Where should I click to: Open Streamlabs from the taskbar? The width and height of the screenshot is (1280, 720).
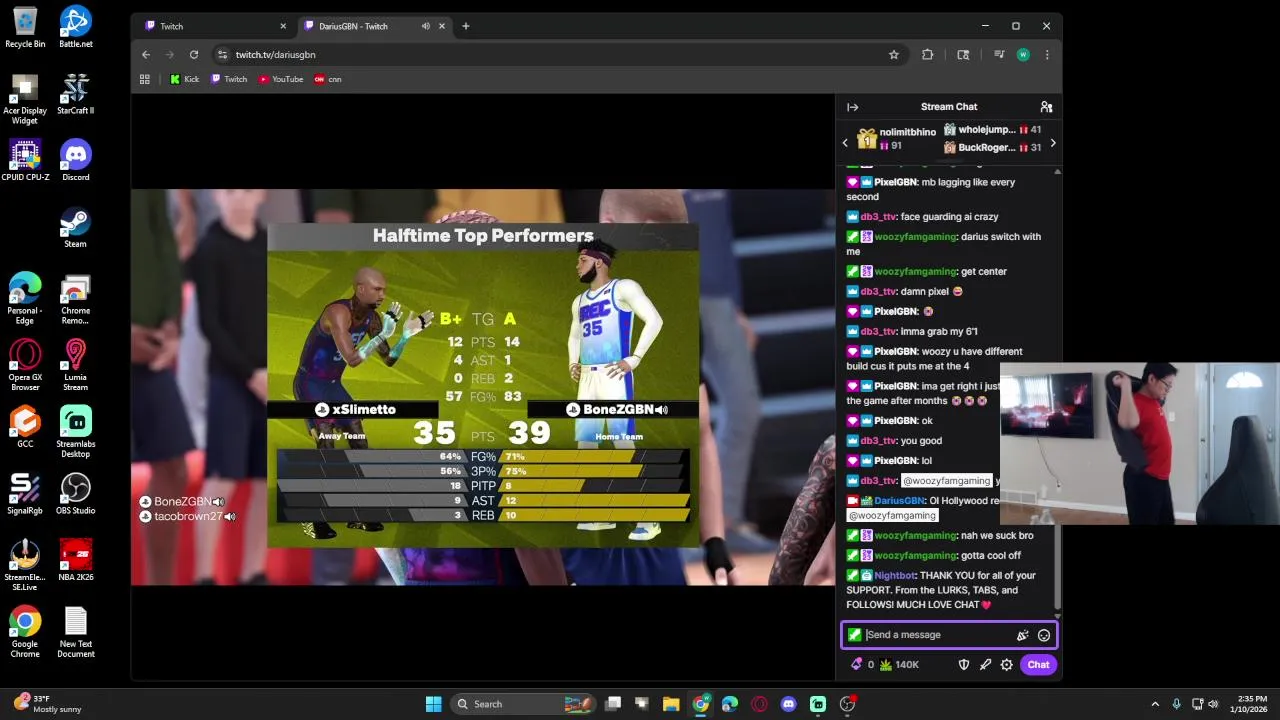coord(818,704)
